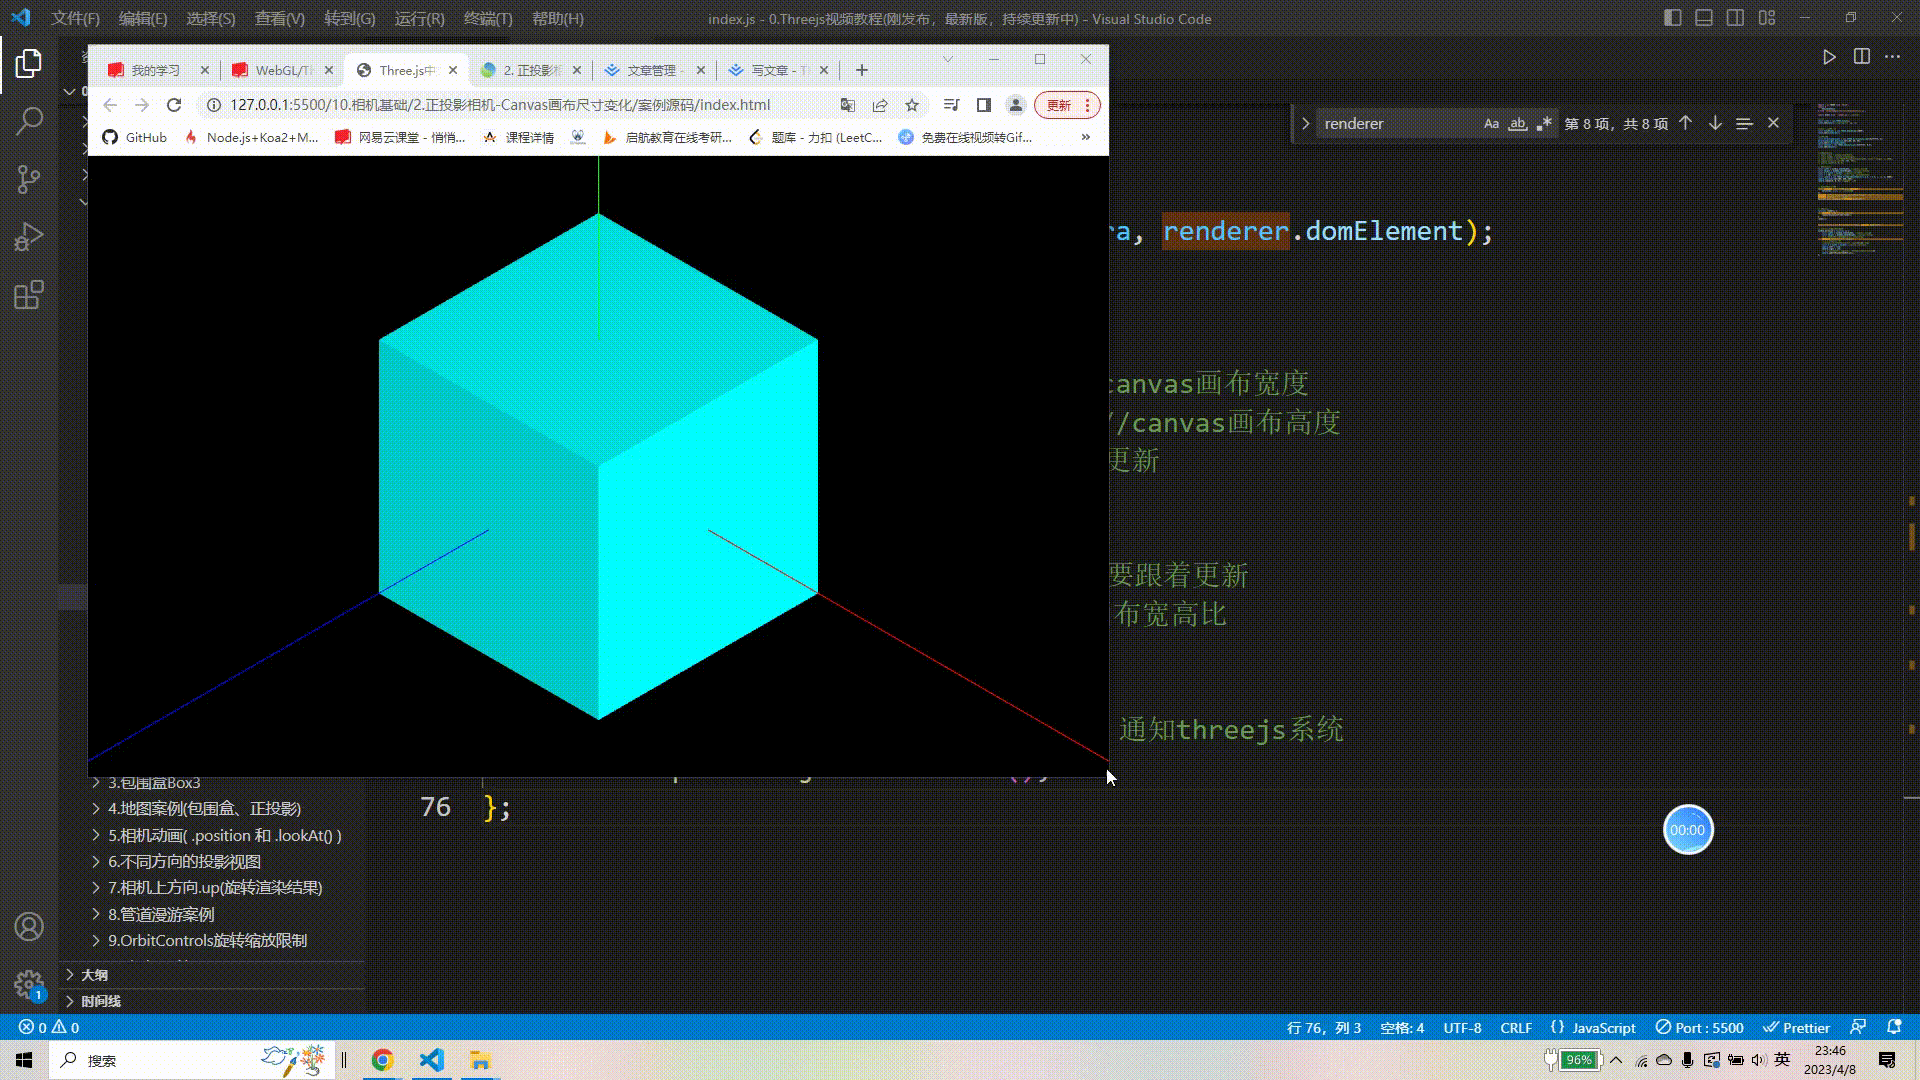Click the bookmark star in Chrome address bar
The width and height of the screenshot is (1920, 1080).
click(911, 105)
